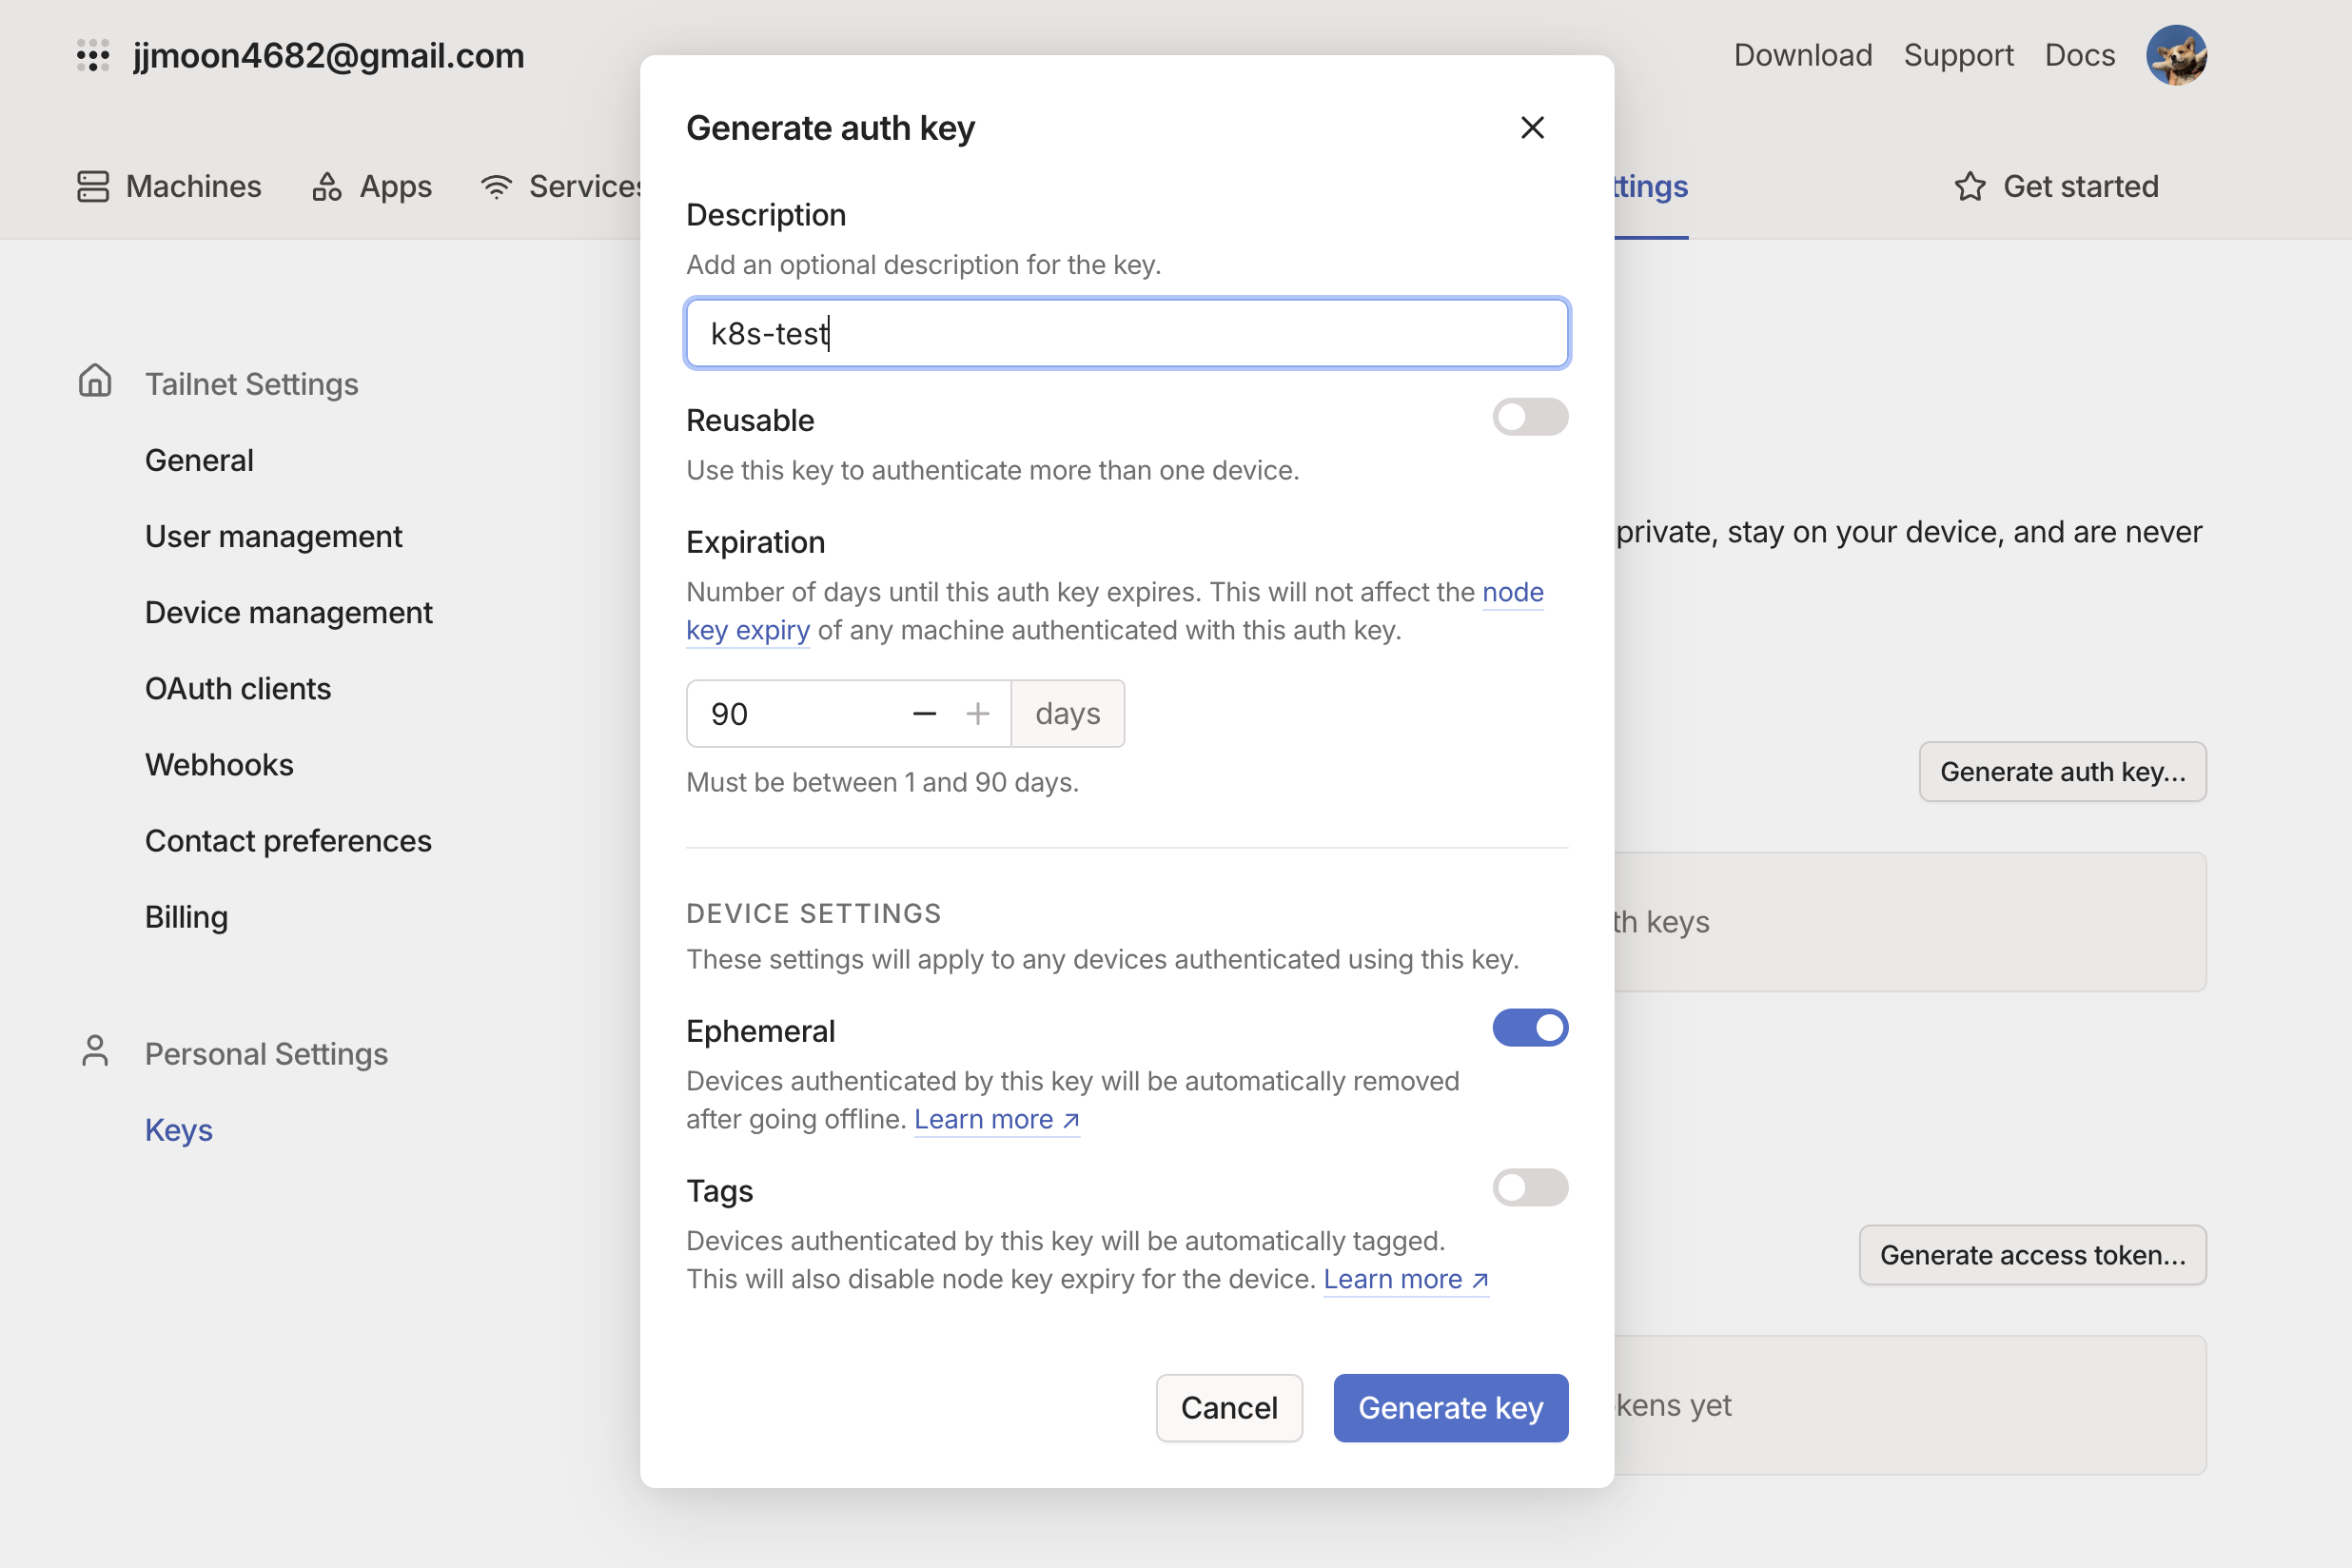Click the Apps nav icon
Image resolution: width=2352 pixels, height=1568 pixels.
pyautogui.click(x=326, y=187)
